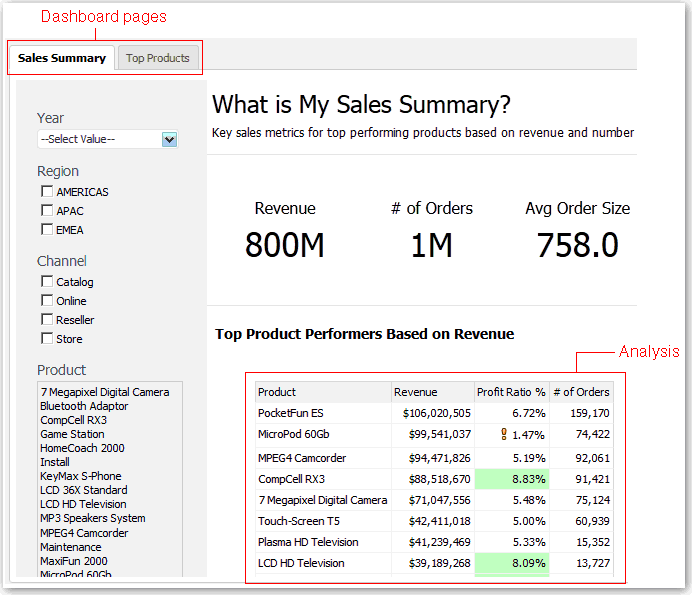692x595 pixels.
Task: Switch to the Top Products tab
Action: (x=157, y=58)
